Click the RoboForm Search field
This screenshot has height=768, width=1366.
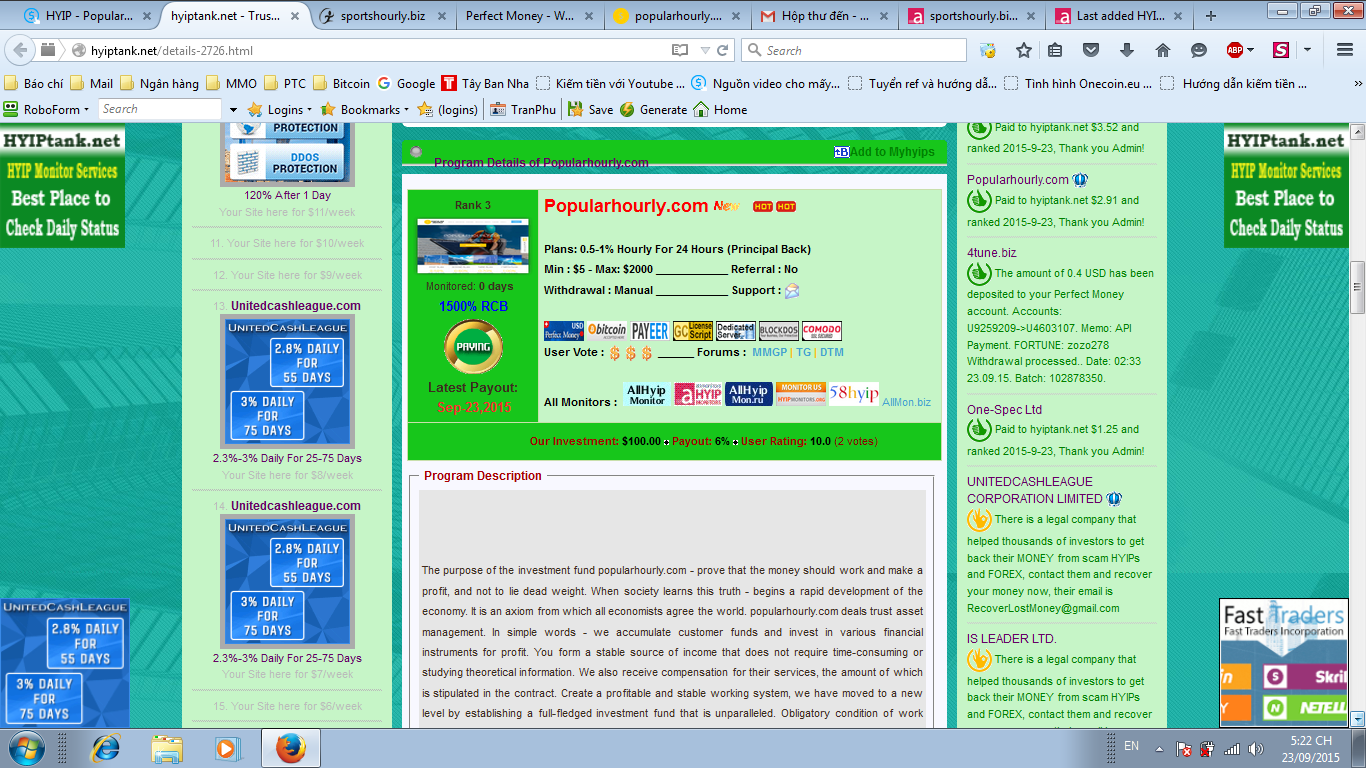point(160,109)
